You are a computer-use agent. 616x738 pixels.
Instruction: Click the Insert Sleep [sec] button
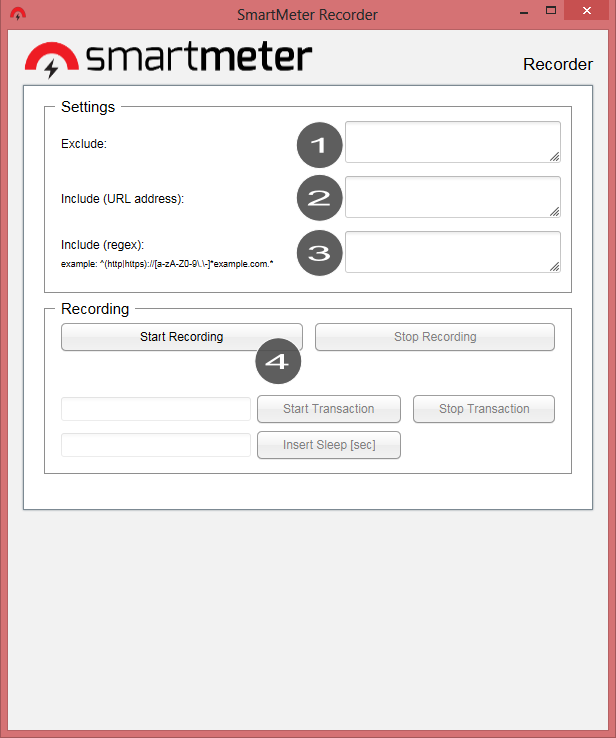pos(328,445)
